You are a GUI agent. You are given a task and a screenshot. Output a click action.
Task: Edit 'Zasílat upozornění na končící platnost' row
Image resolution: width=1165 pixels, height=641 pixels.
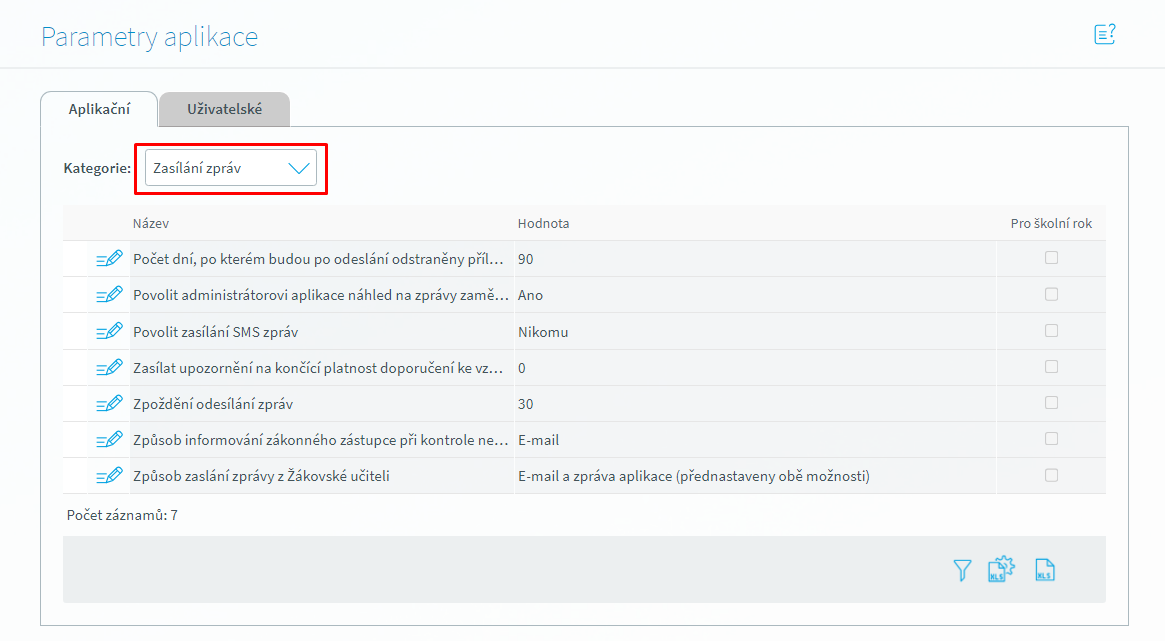click(x=109, y=368)
